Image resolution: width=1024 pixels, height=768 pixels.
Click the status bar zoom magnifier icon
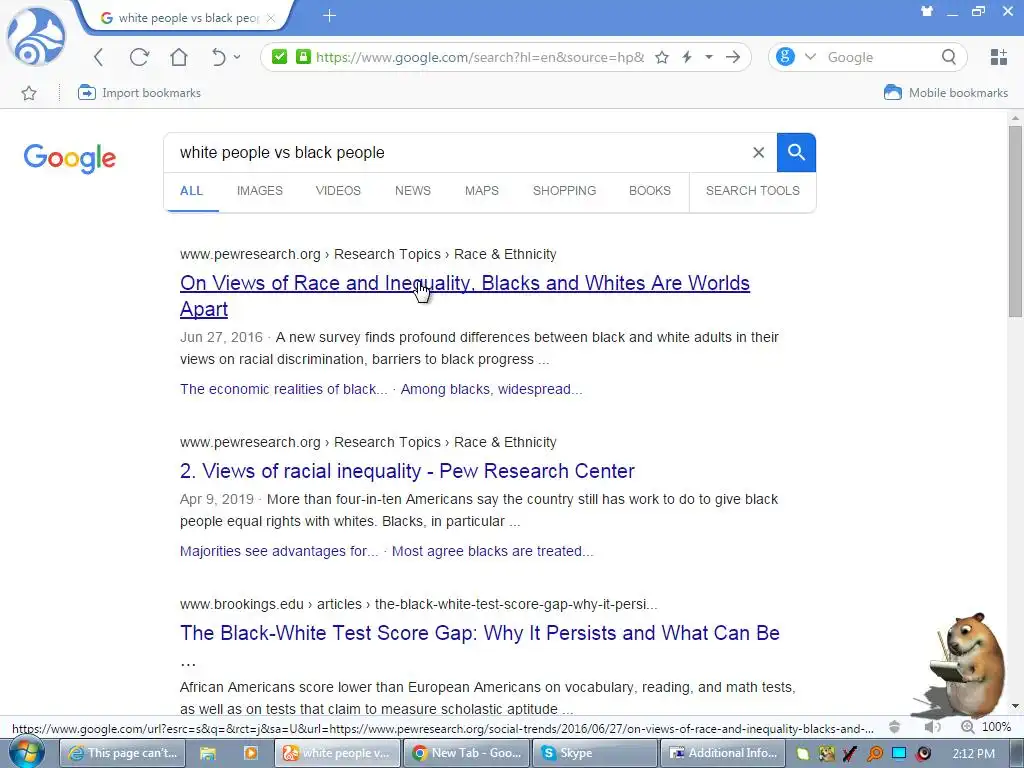[x=967, y=727]
